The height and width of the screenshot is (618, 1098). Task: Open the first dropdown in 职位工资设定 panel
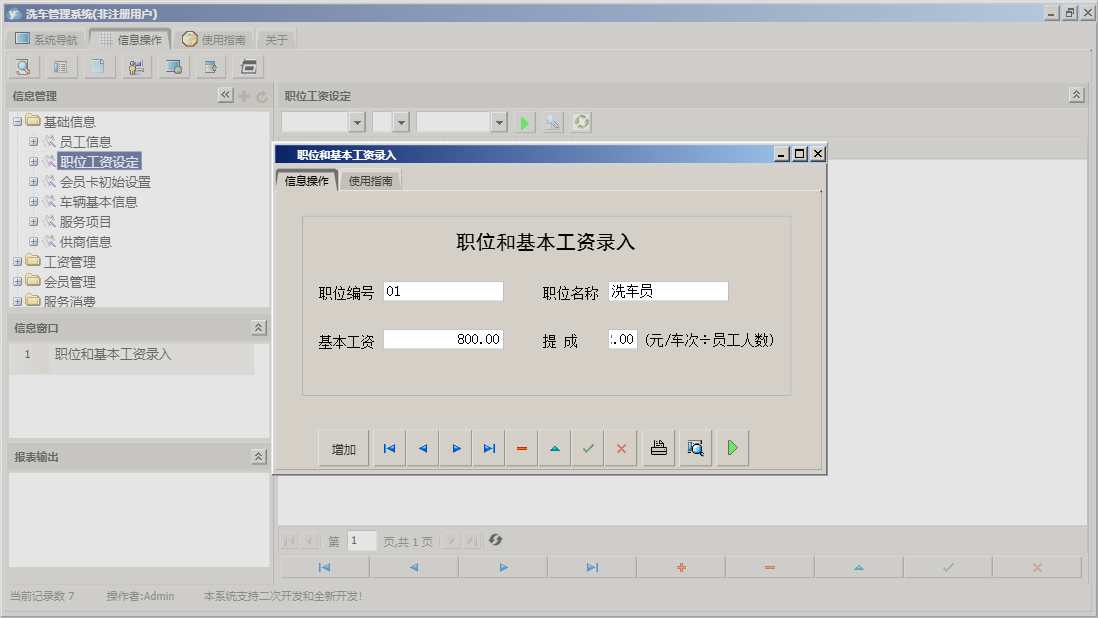357,122
